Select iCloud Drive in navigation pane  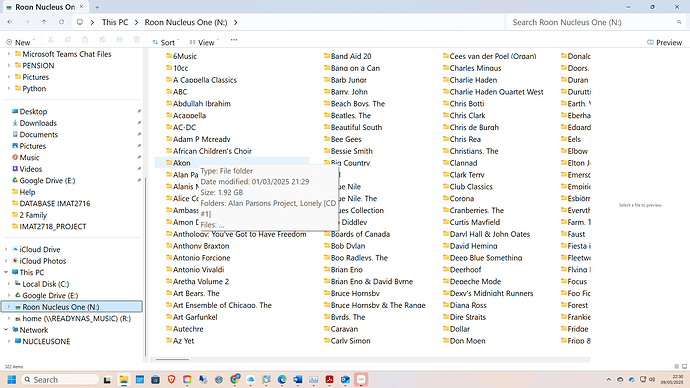(x=40, y=249)
